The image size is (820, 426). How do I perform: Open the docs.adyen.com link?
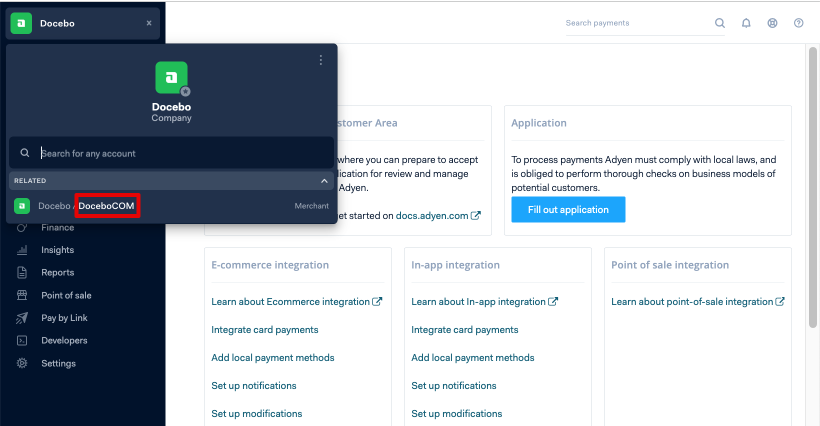pos(432,215)
